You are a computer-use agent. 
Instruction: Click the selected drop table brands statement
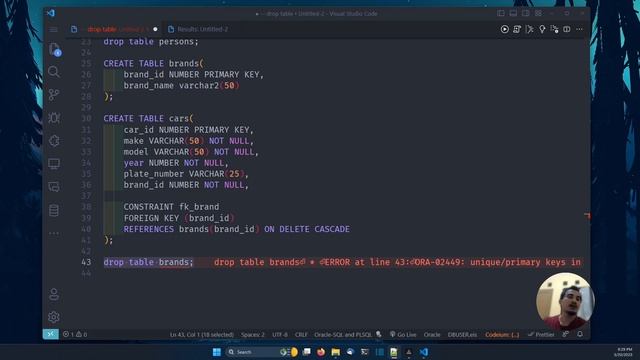(x=149, y=262)
